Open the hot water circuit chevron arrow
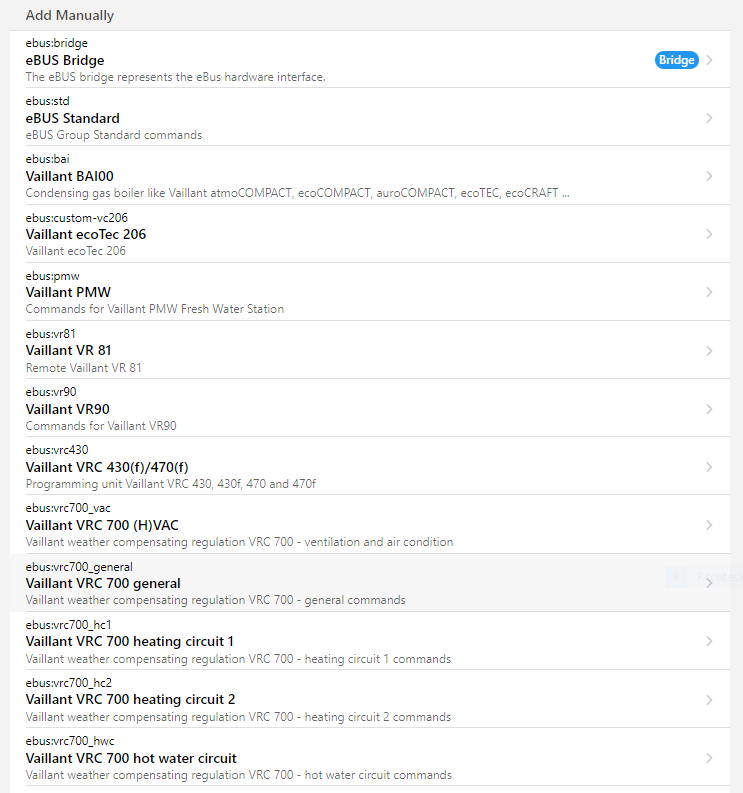743x793 pixels. pyautogui.click(x=709, y=758)
